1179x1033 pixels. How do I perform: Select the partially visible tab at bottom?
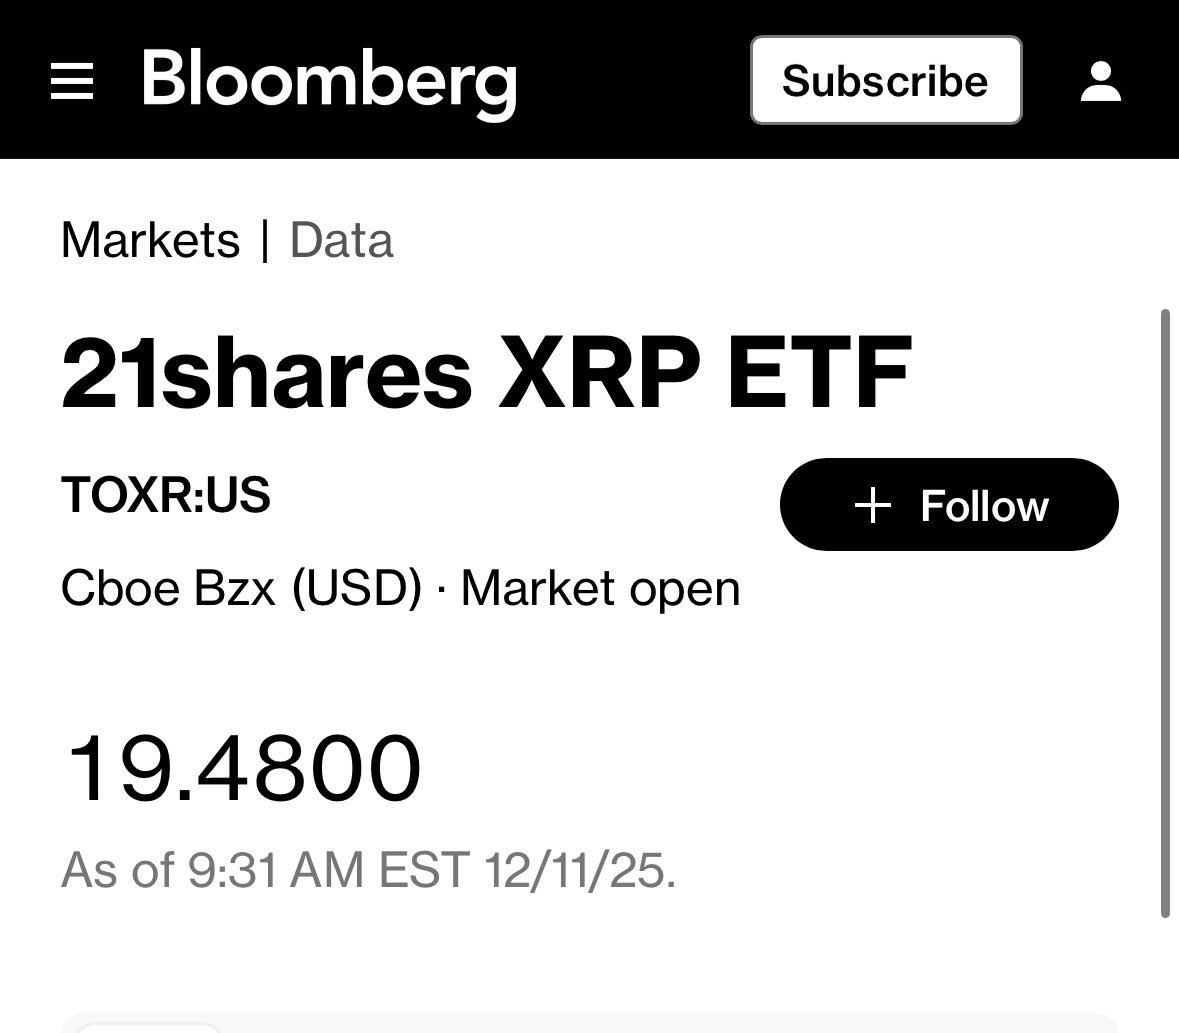[x=147, y=1027]
